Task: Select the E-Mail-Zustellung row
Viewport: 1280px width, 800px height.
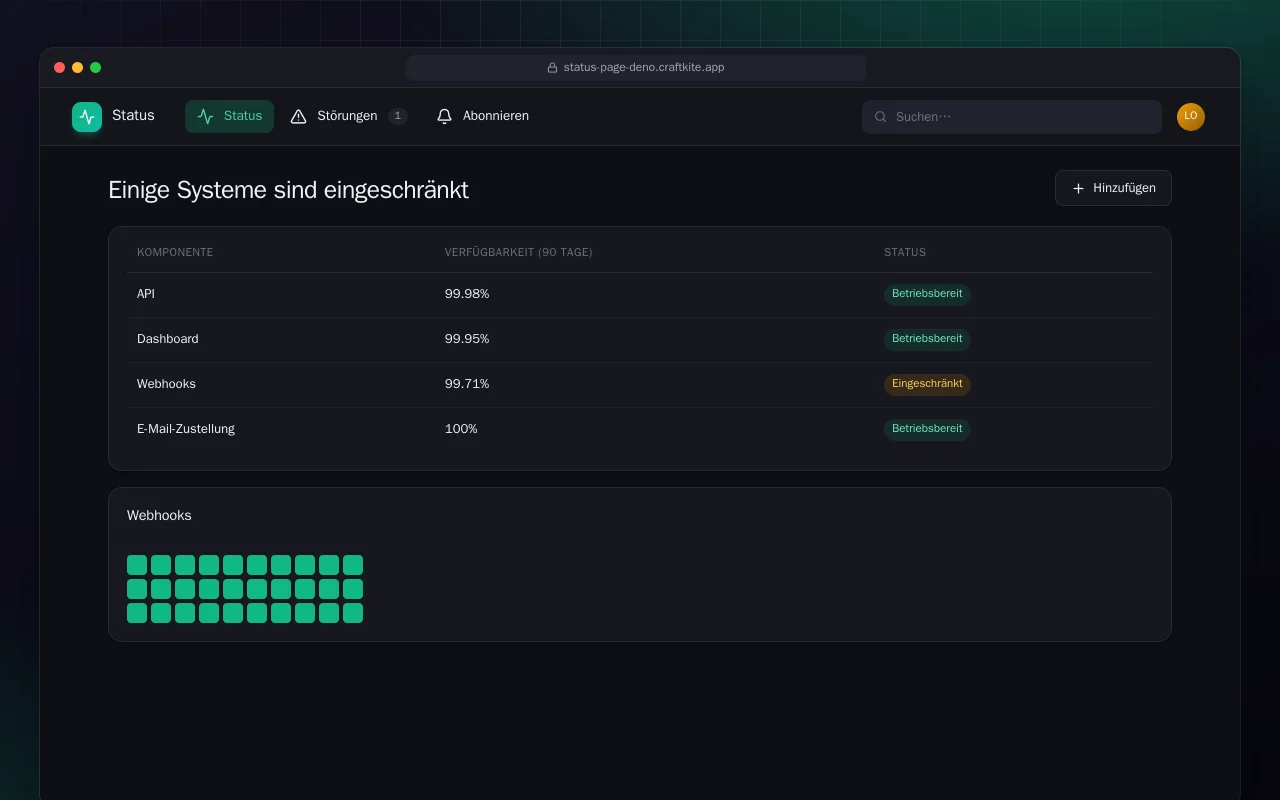Action: click(640, 429)
